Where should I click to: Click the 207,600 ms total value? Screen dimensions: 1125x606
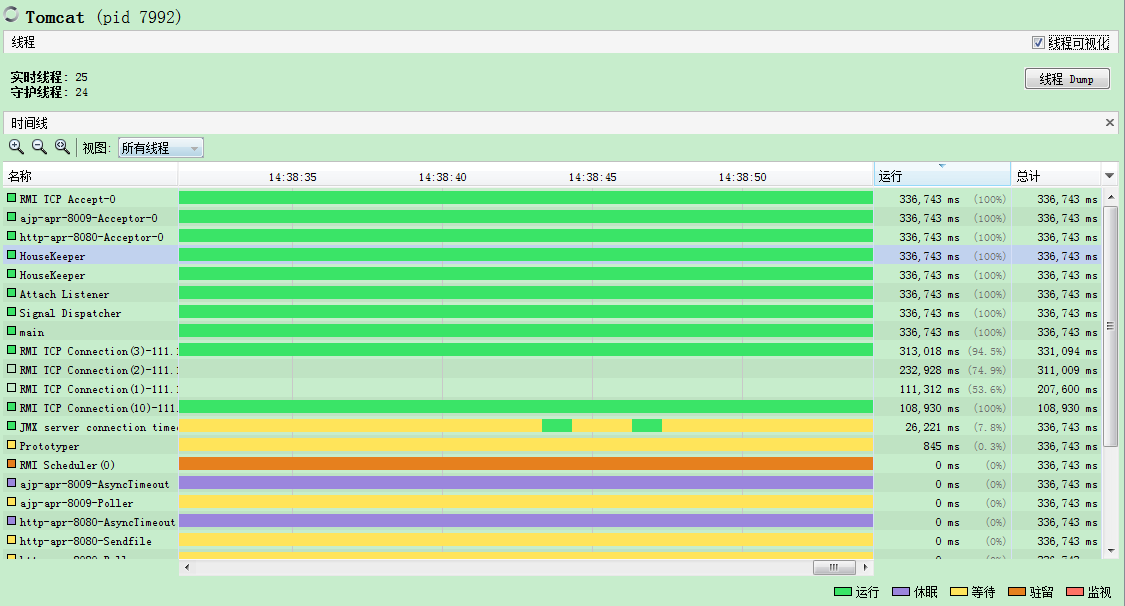click(x=1067, y=389)
